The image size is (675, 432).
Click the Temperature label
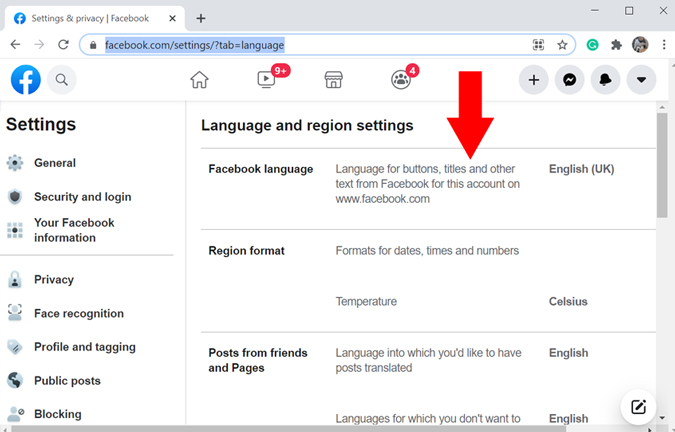pyautogui.click(x=366, y=302)
